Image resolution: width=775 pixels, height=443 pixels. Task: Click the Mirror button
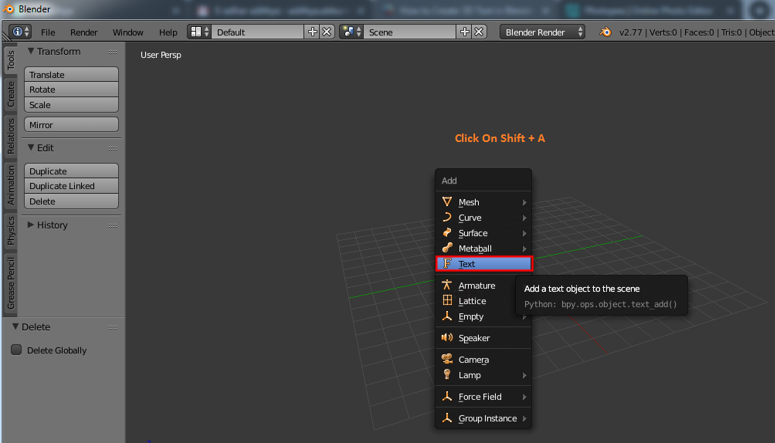[x=71, y=125]
